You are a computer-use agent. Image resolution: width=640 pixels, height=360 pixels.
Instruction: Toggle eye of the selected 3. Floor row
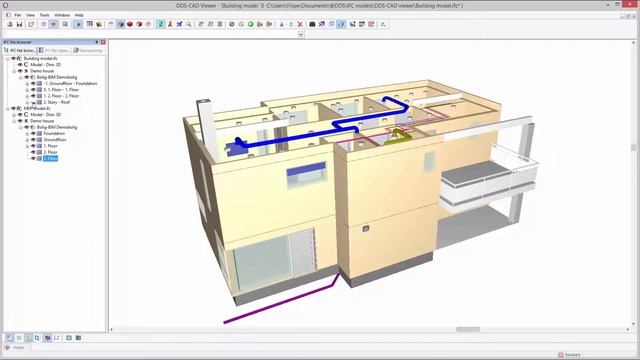pos(33,158)
